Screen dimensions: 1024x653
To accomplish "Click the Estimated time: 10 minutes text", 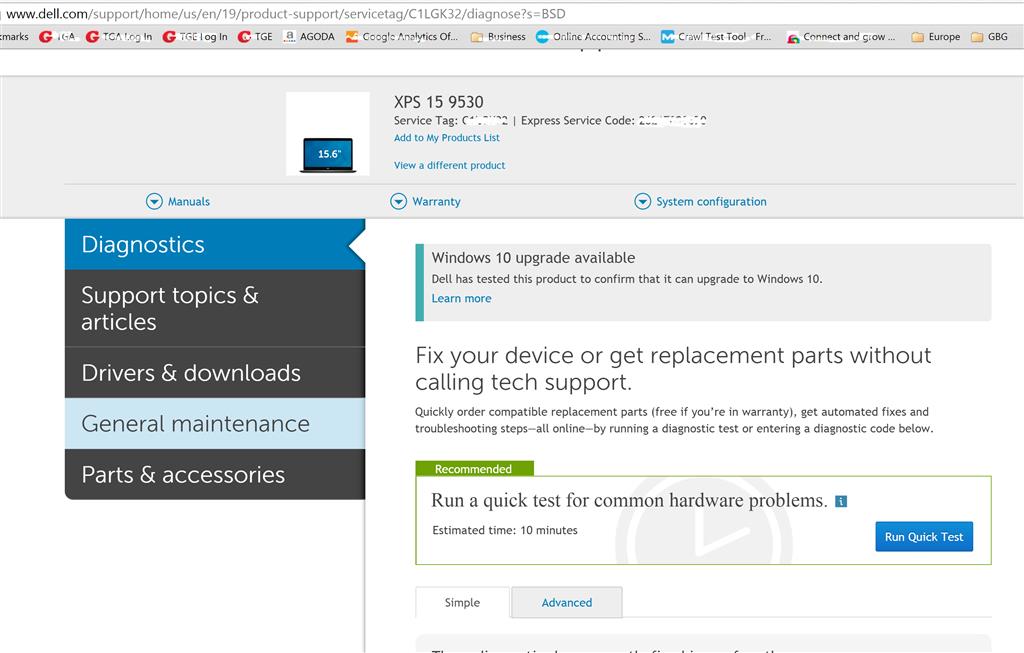I will [505, 530].
